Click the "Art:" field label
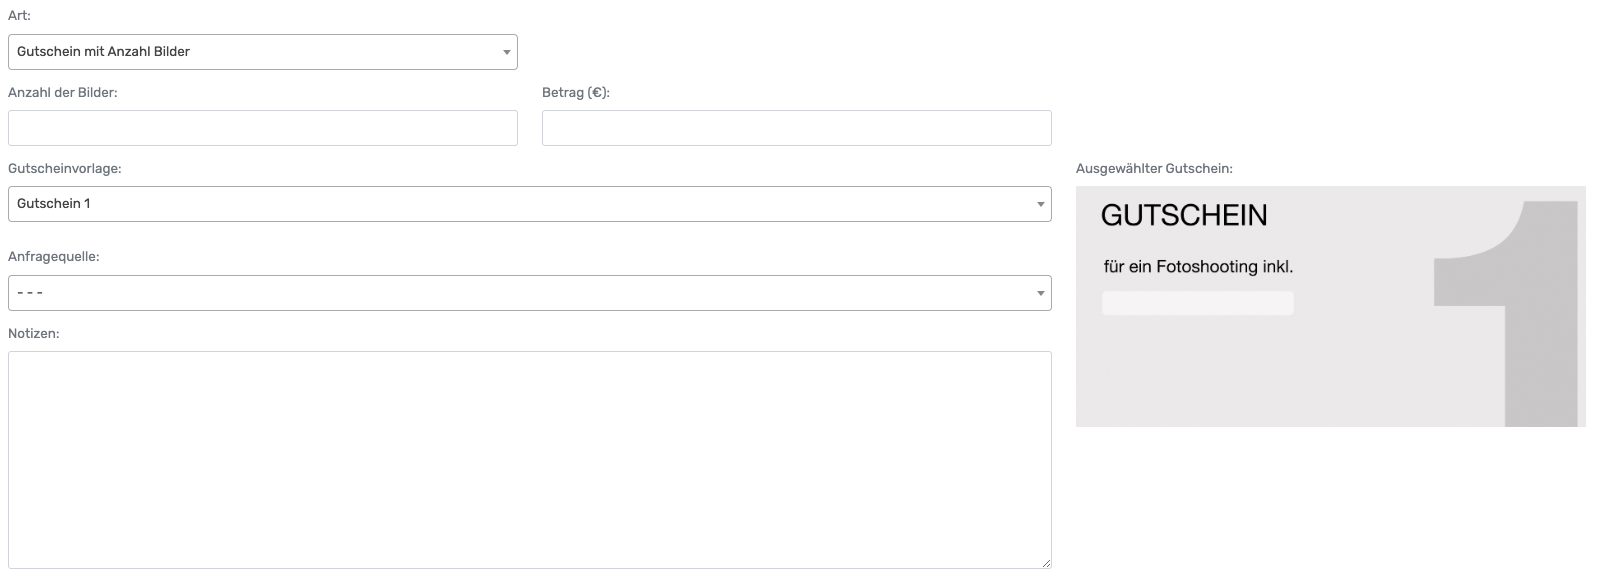Viewport: 1598px width, 578px height. (19, 16)
